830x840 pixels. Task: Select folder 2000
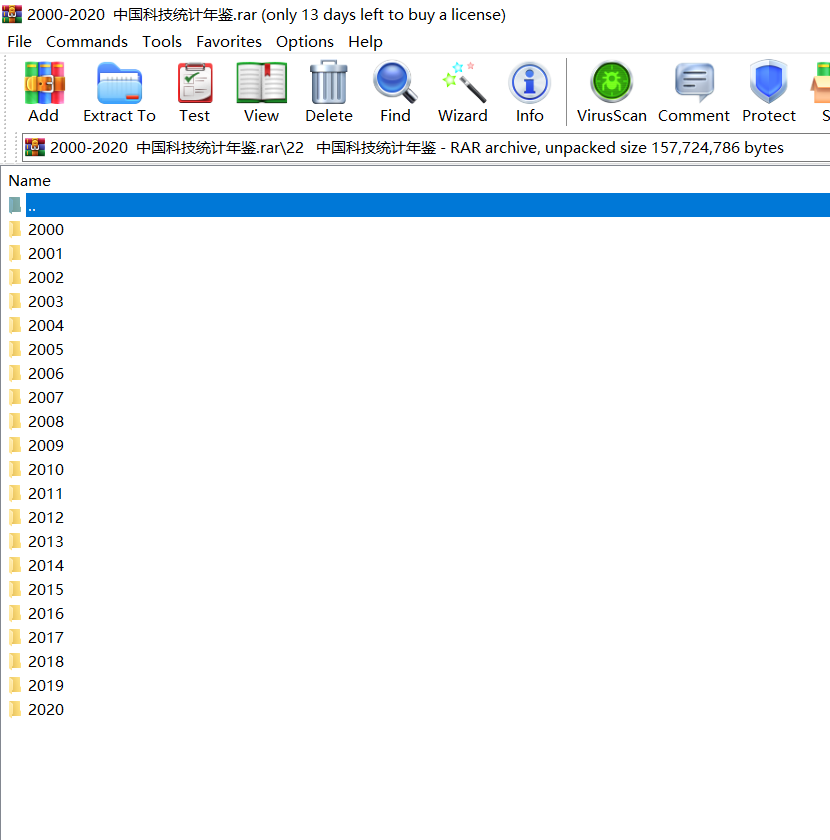(46, 229)
